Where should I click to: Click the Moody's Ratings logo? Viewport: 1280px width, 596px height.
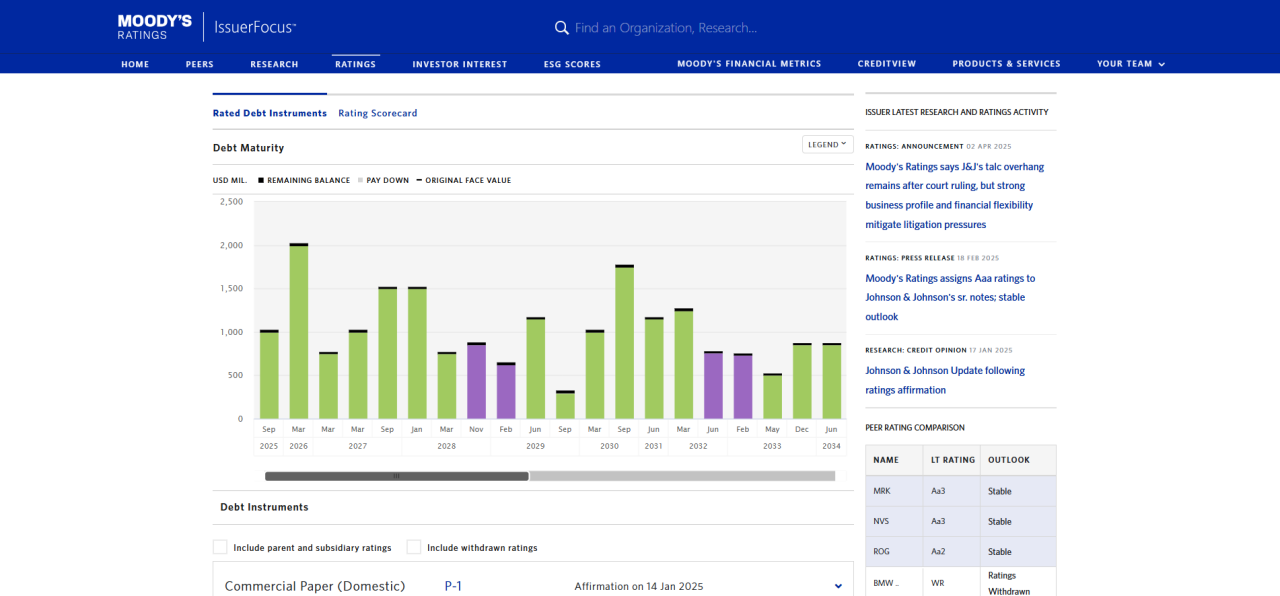click(154, 27)
